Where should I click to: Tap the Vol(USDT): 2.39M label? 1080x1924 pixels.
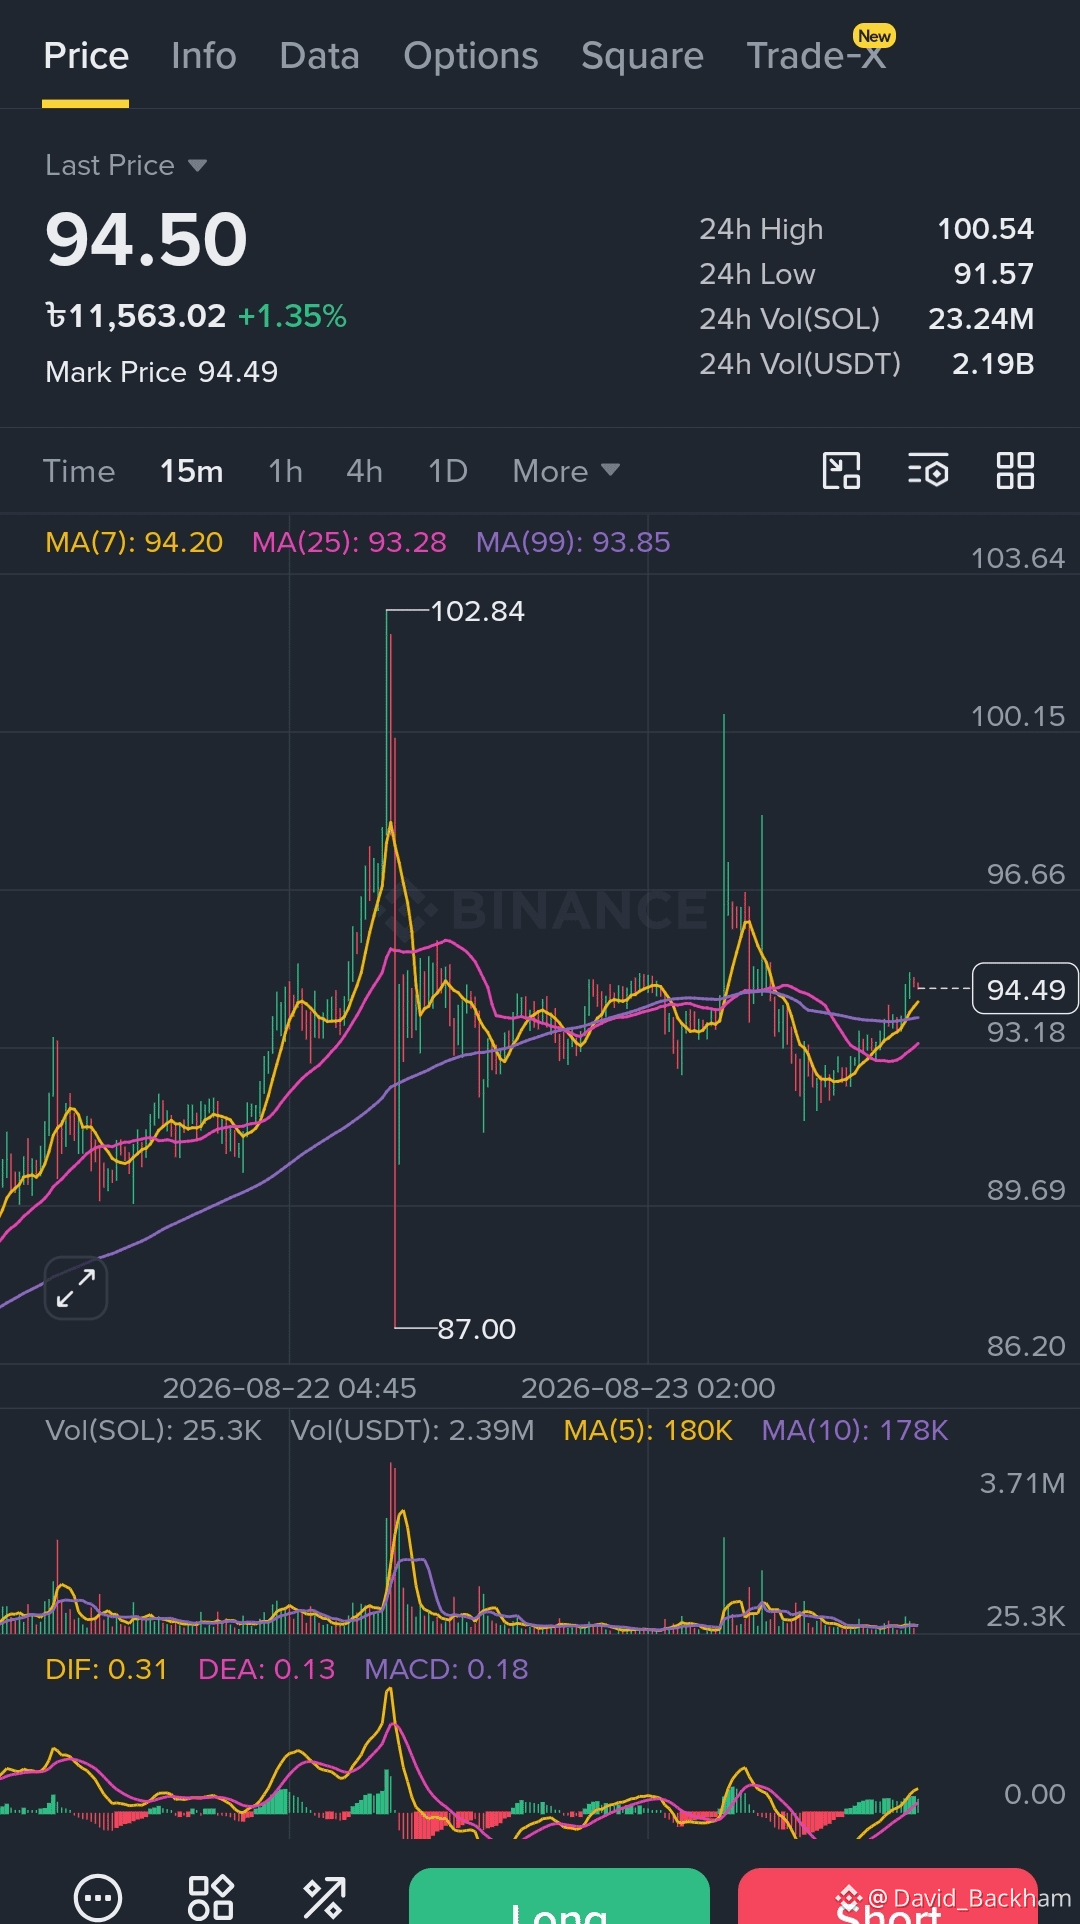point(412,1430)
